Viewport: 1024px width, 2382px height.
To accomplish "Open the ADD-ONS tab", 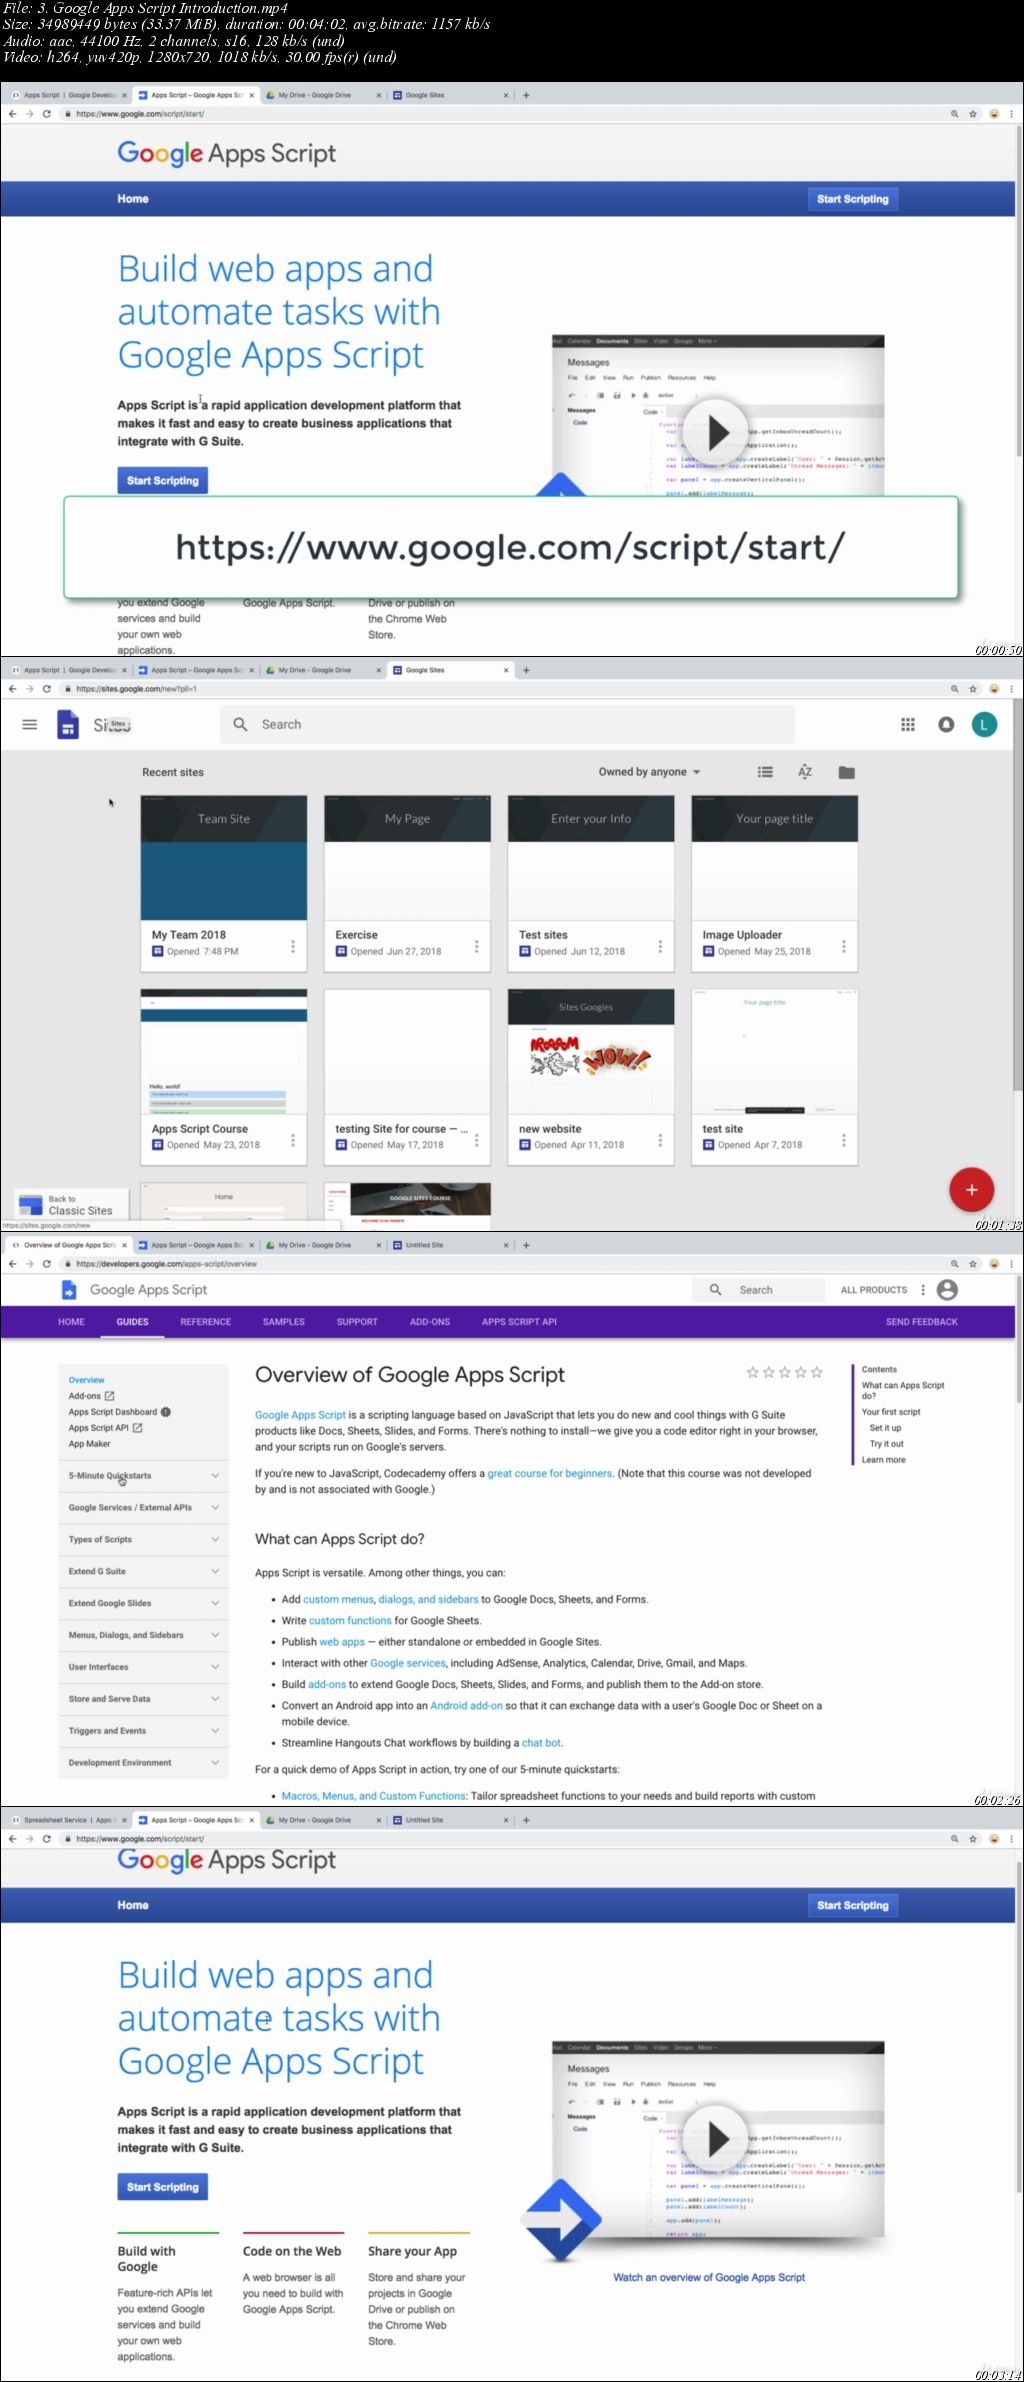I will [x=430, y=1322].
